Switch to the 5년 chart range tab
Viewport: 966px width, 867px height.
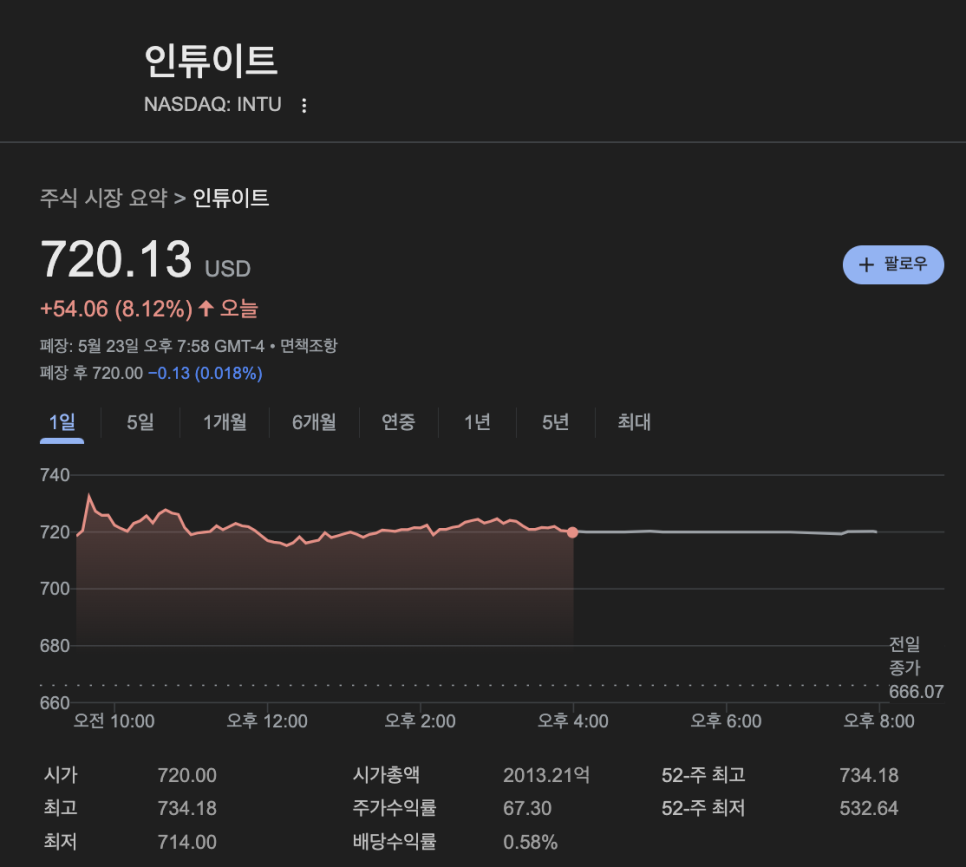point(555,422)
